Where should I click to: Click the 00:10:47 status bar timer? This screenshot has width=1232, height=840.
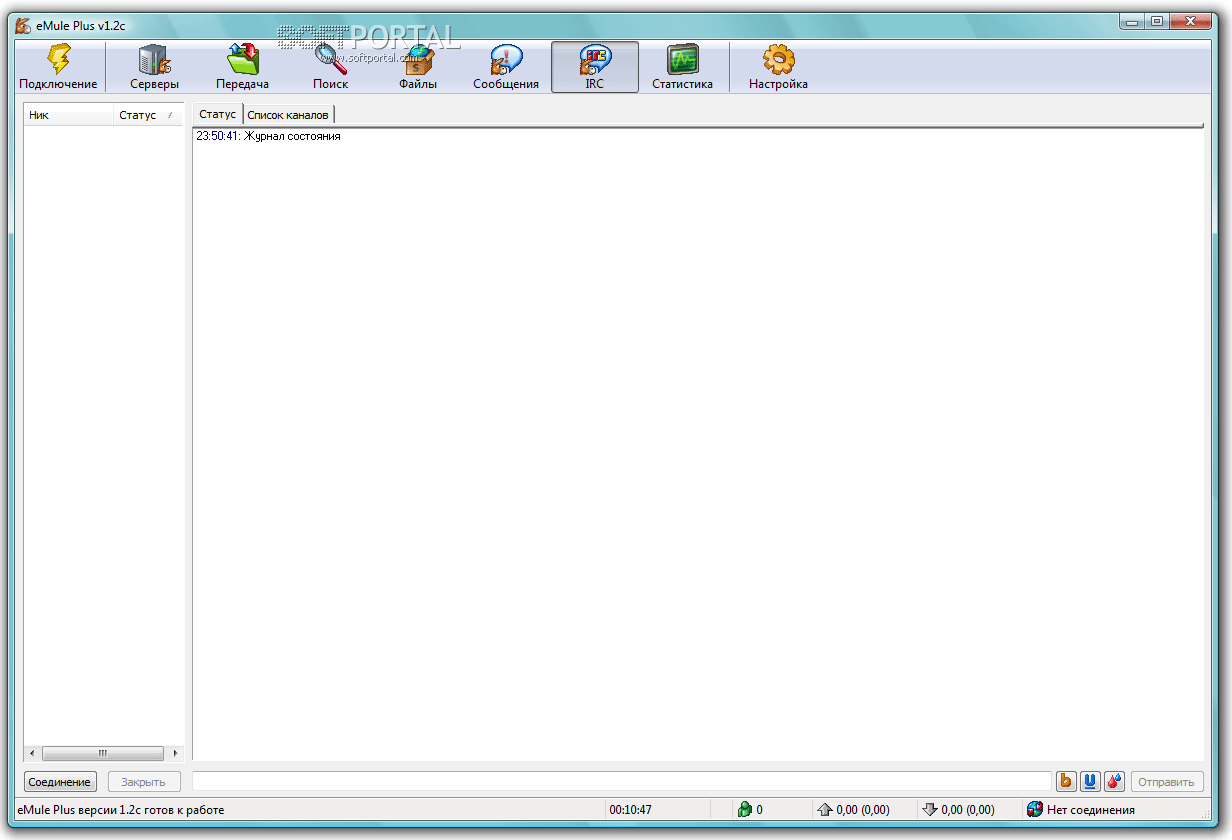[631, 810]
